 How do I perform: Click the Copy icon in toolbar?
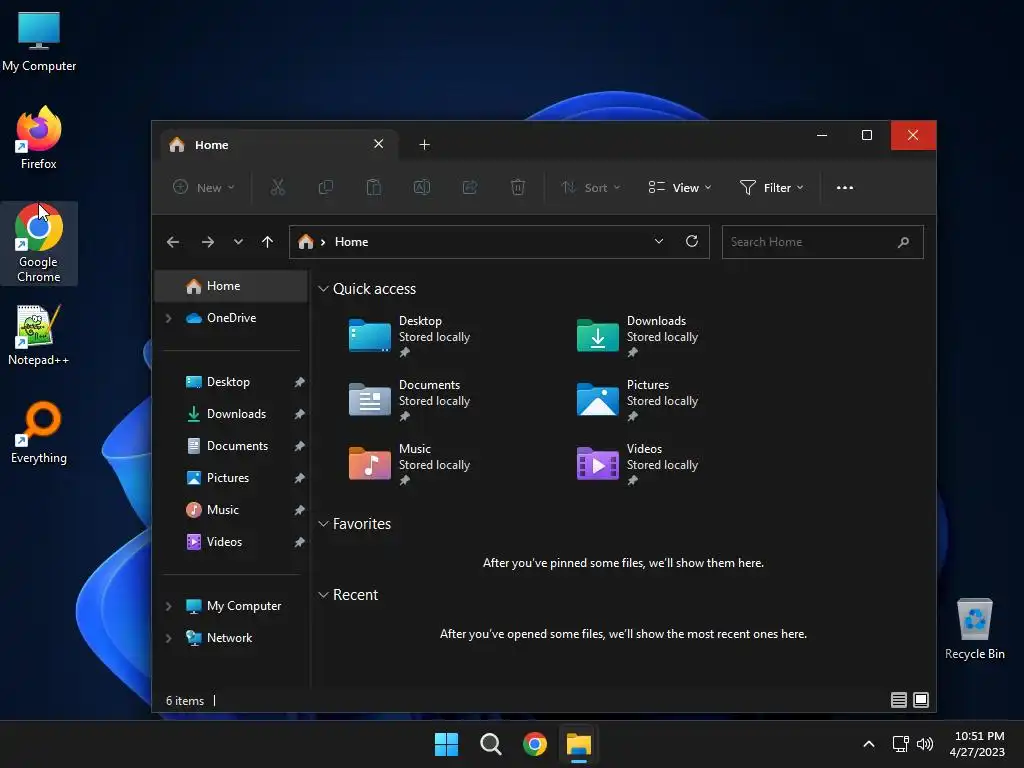click(325, 187)
